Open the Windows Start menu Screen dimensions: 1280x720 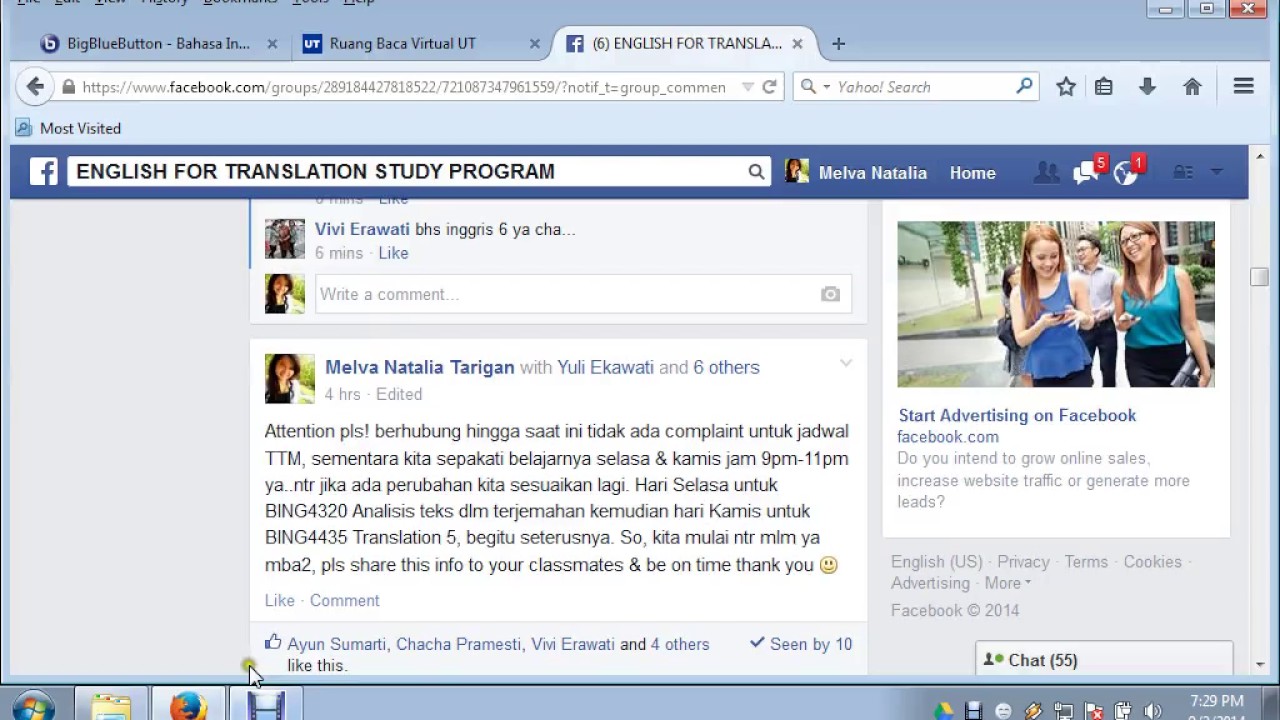[x=33, y=706]
